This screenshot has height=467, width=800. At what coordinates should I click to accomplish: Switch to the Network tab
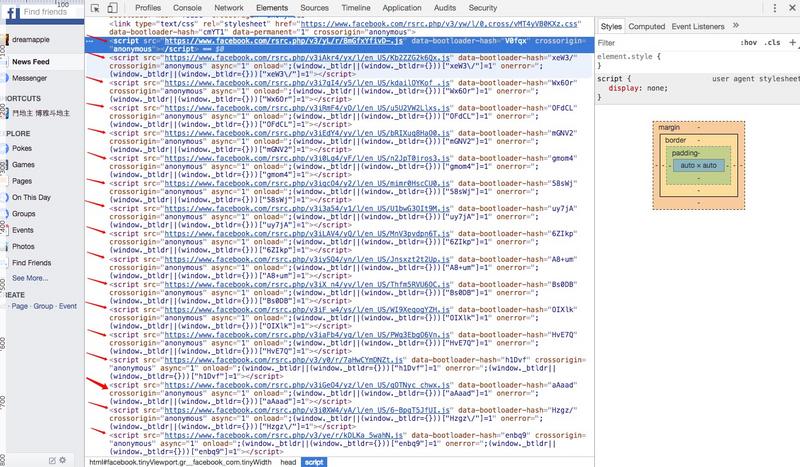(229, 8)
